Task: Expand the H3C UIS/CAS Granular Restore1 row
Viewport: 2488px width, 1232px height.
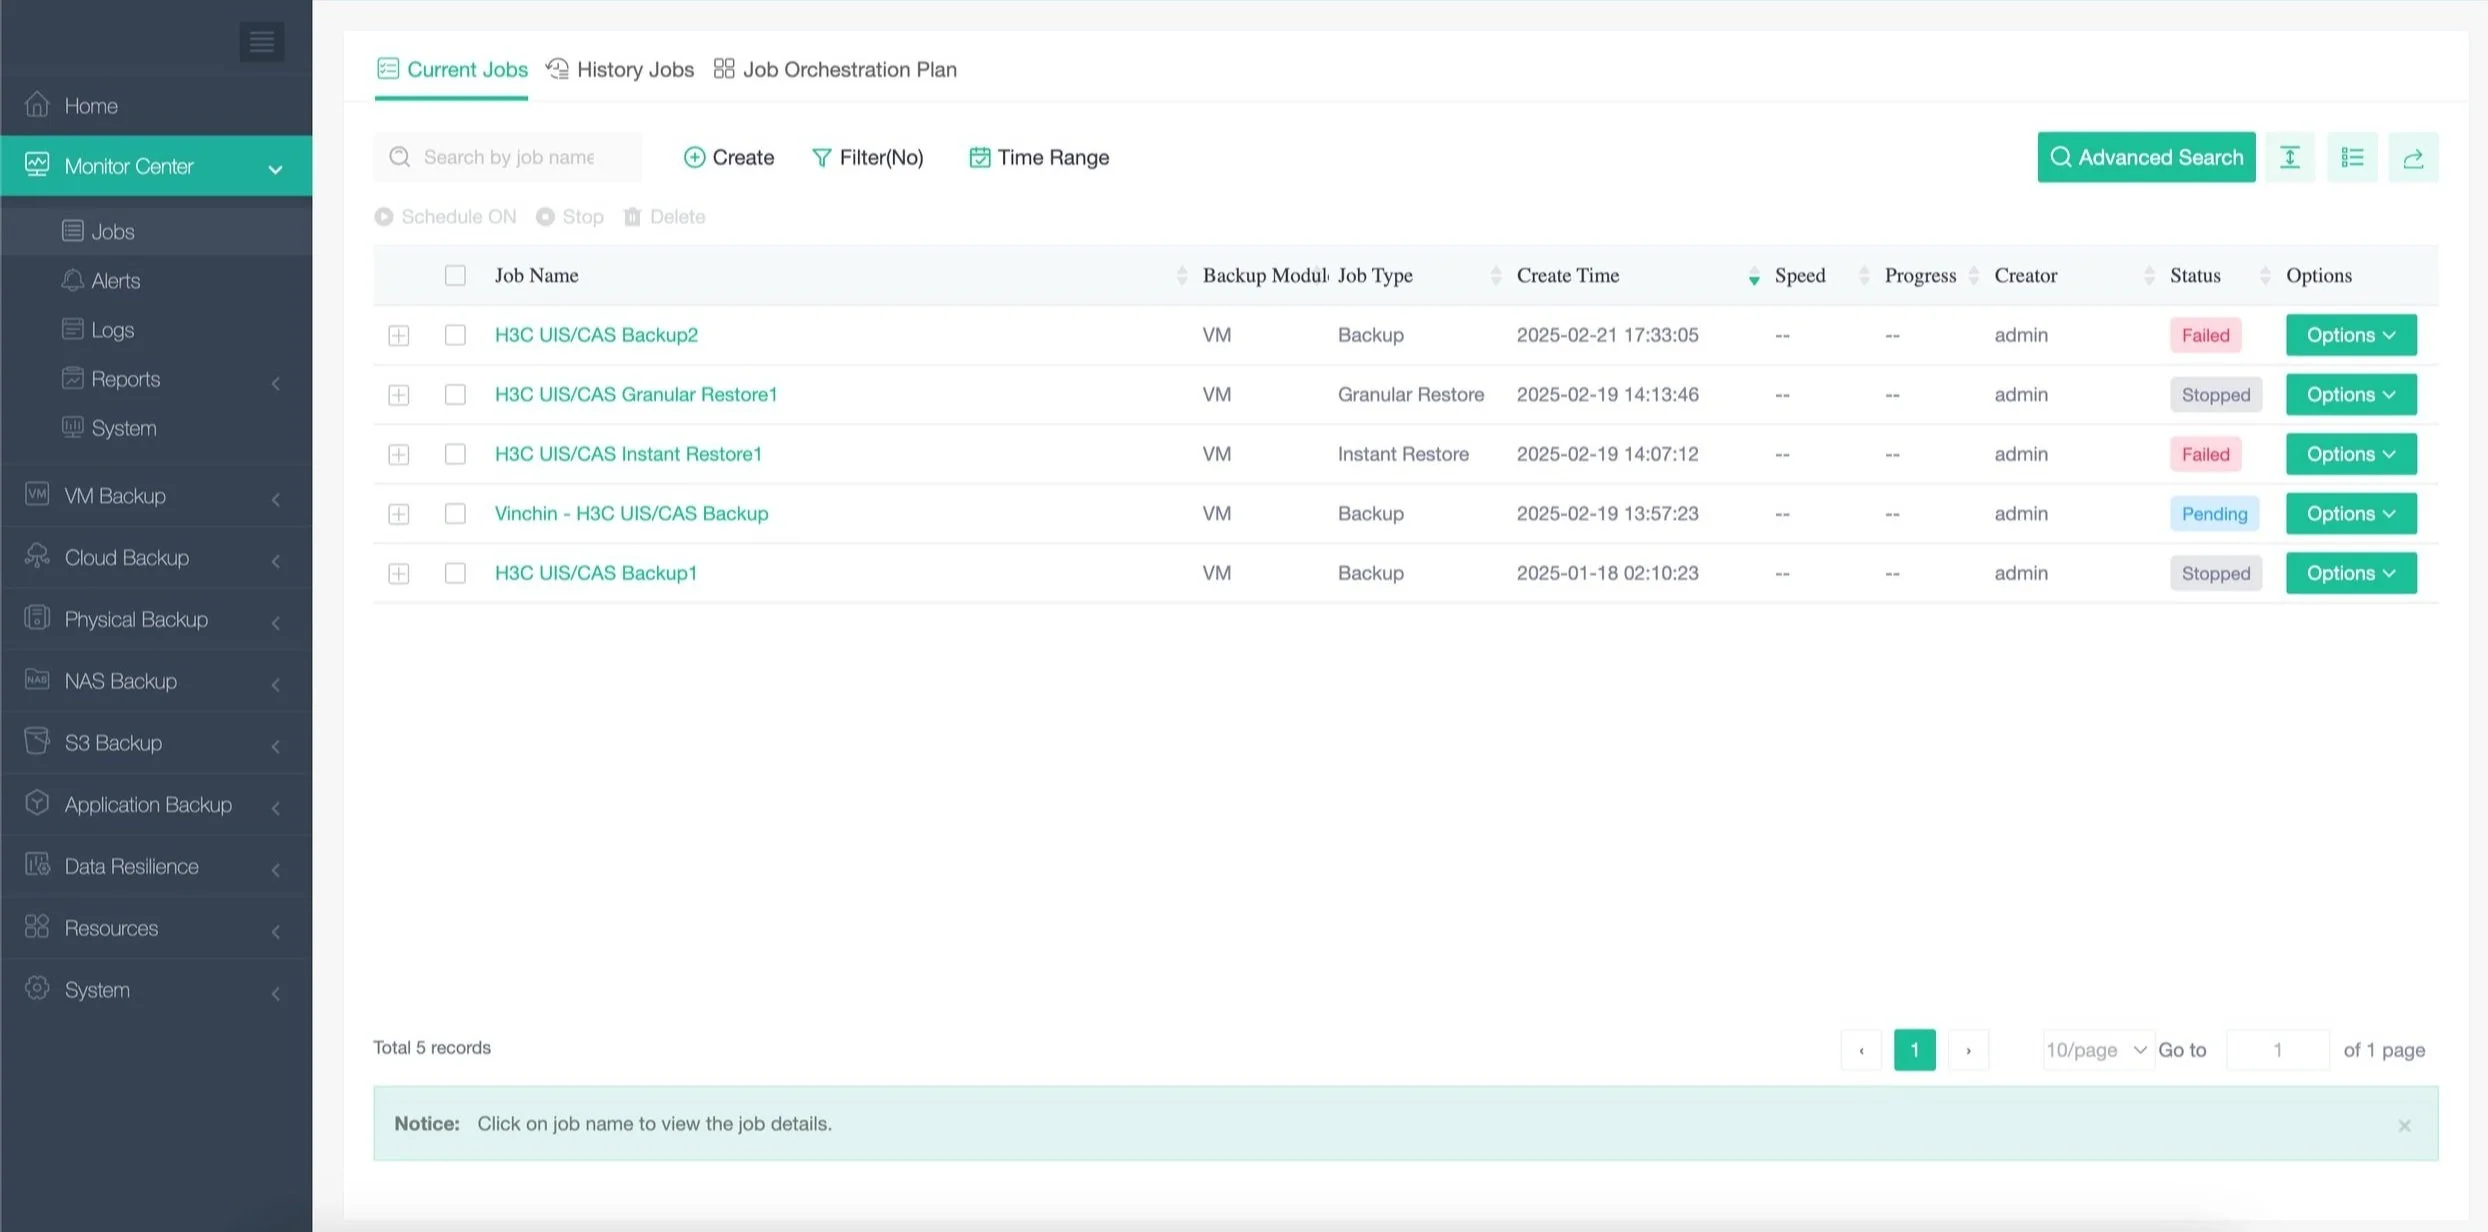Action: [398, 395]
